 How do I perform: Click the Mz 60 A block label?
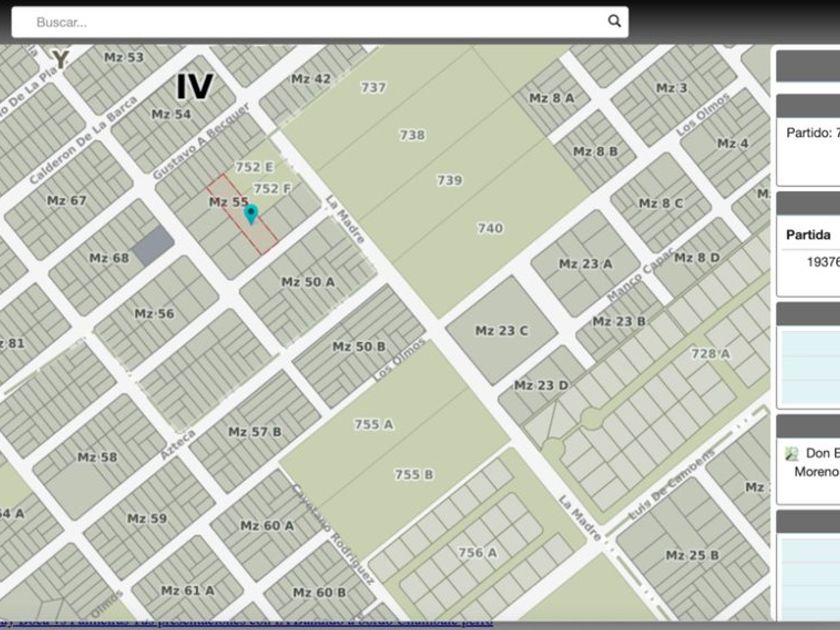pos(267,526)
